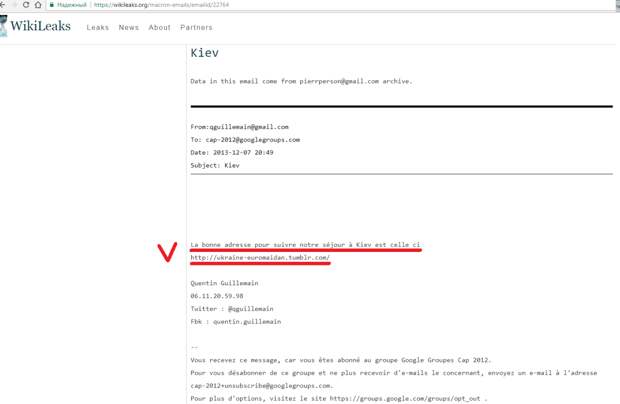Click the browser reload icon

(26, 5)
